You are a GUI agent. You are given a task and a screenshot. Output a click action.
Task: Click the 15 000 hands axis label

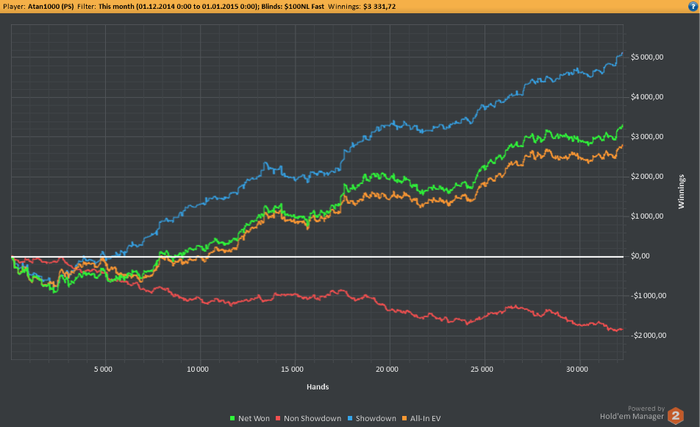[x=292, y=369]
